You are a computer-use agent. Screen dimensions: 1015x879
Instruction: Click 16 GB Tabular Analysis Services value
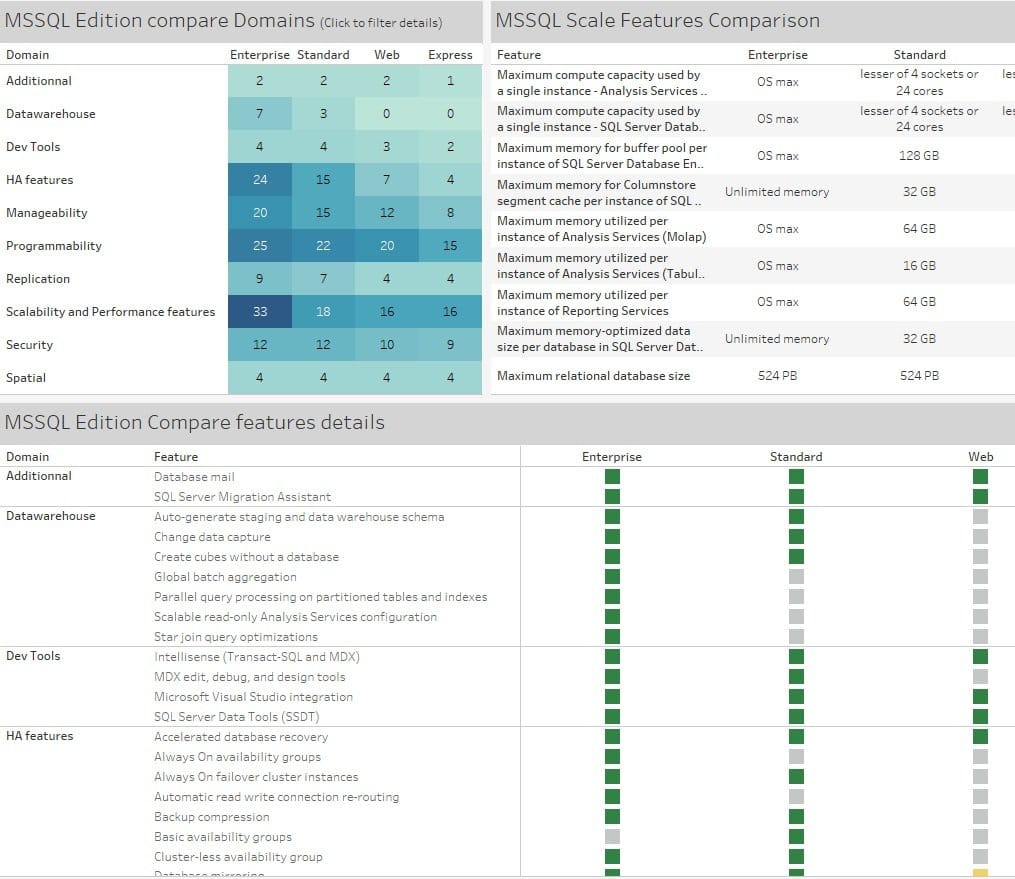coord(919,265)
